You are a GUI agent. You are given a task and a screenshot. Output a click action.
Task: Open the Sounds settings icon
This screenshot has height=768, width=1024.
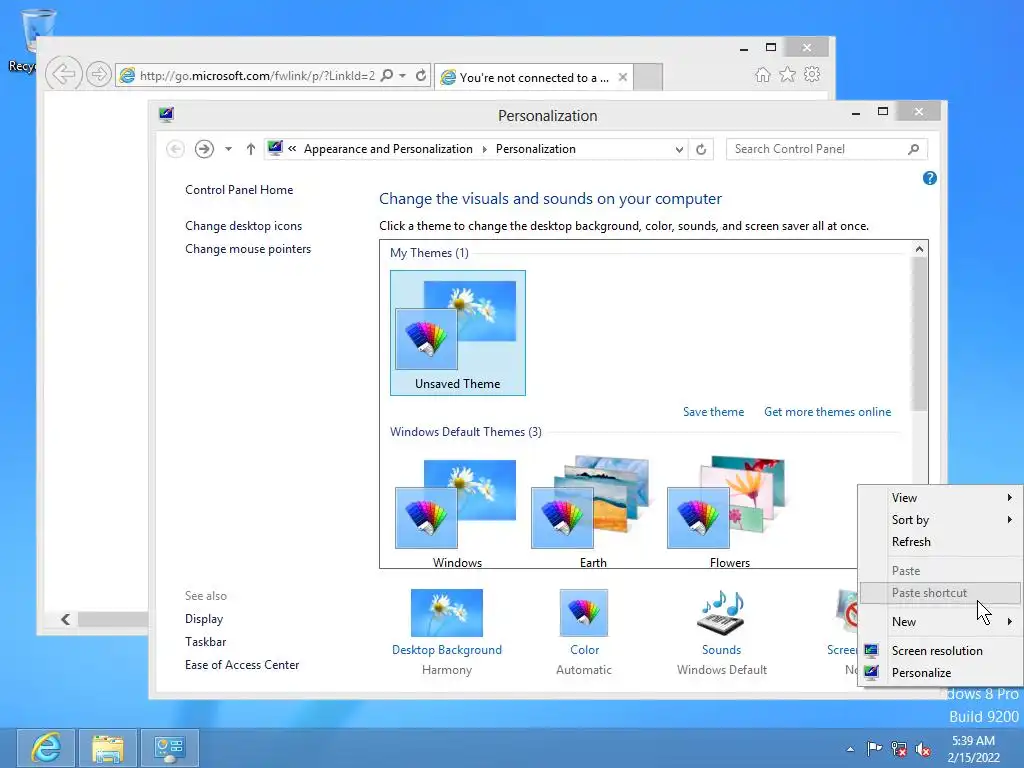pos(721,613)
